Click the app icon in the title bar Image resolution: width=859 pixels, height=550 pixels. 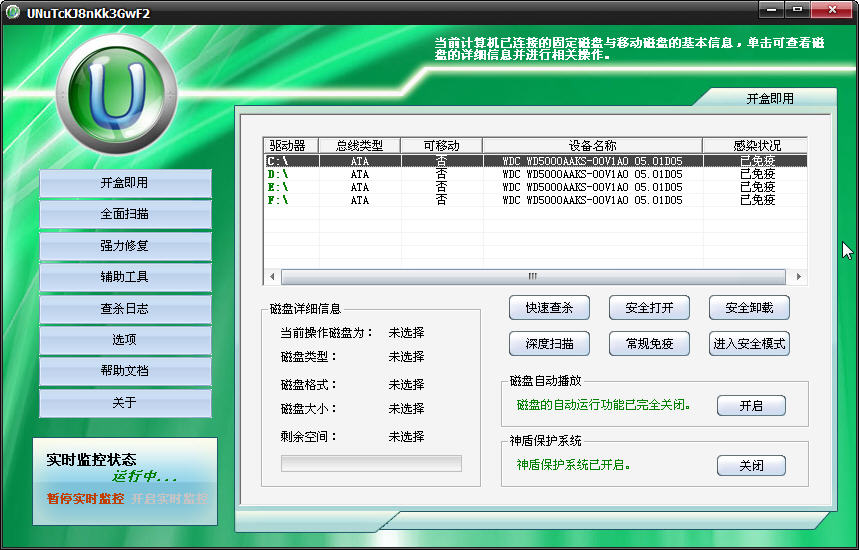(13, 12)
